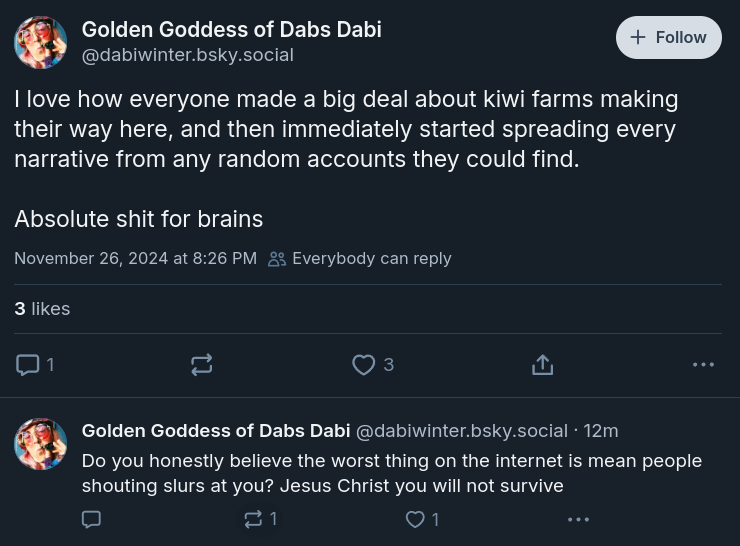Open more options on reply comment

tap(578, 519)
